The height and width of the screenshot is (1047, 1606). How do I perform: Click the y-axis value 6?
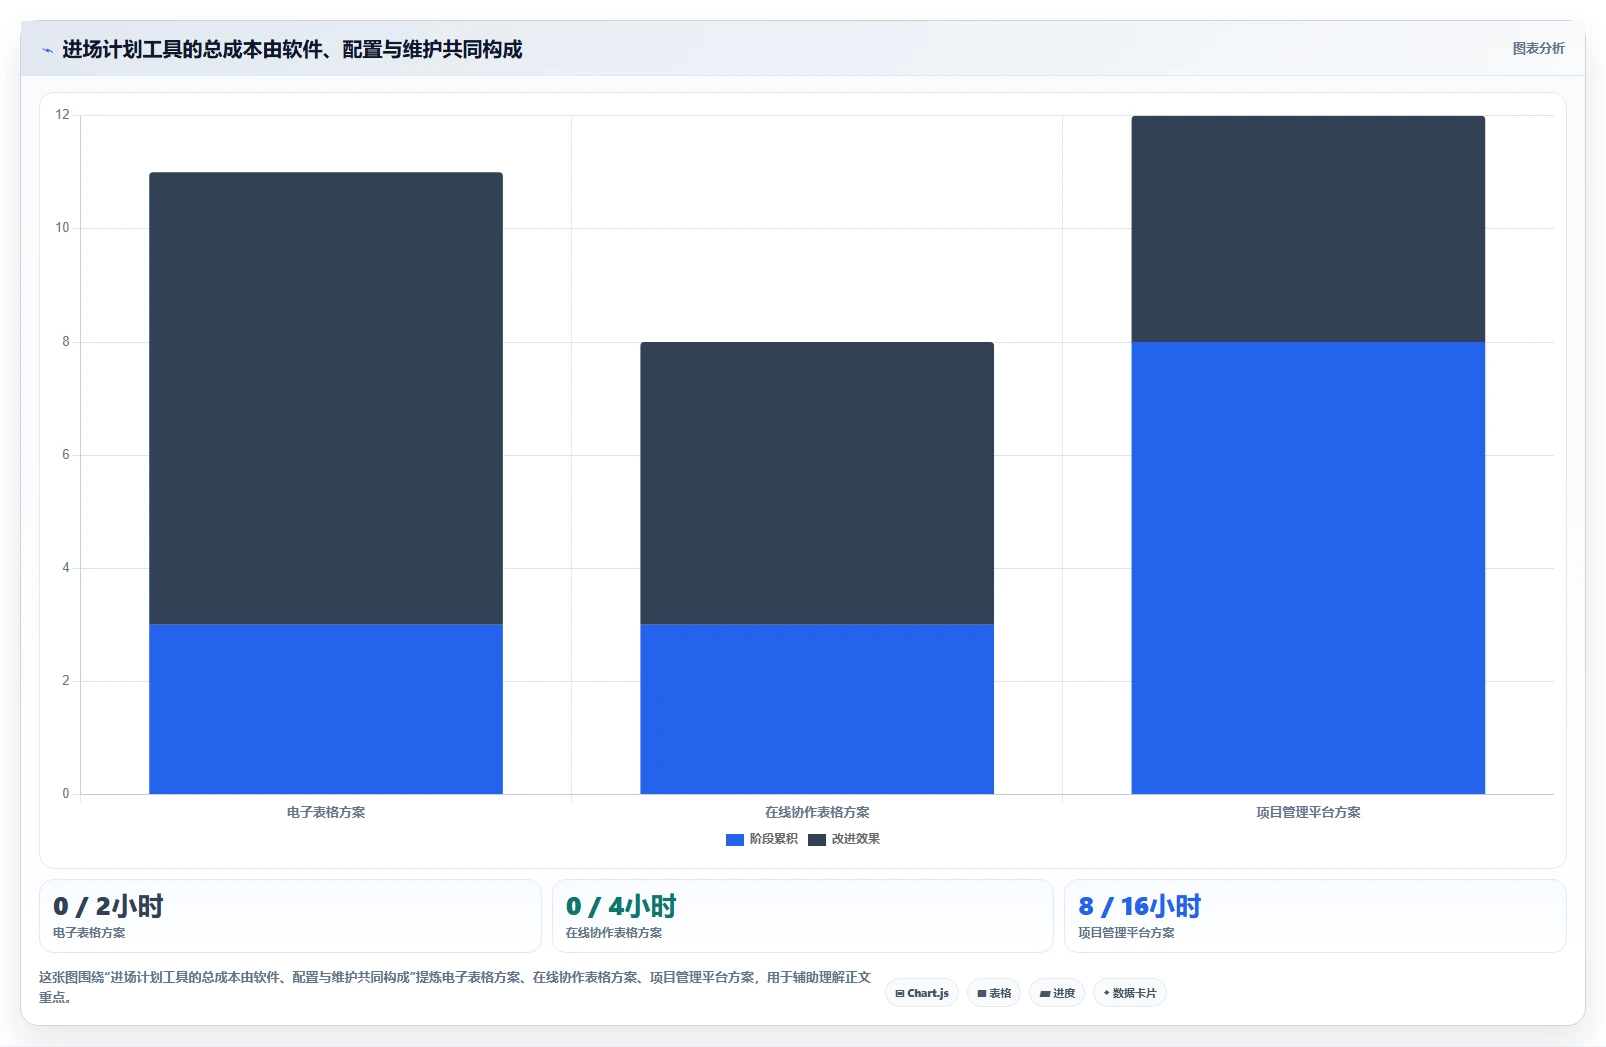click(x=66, y=454)
